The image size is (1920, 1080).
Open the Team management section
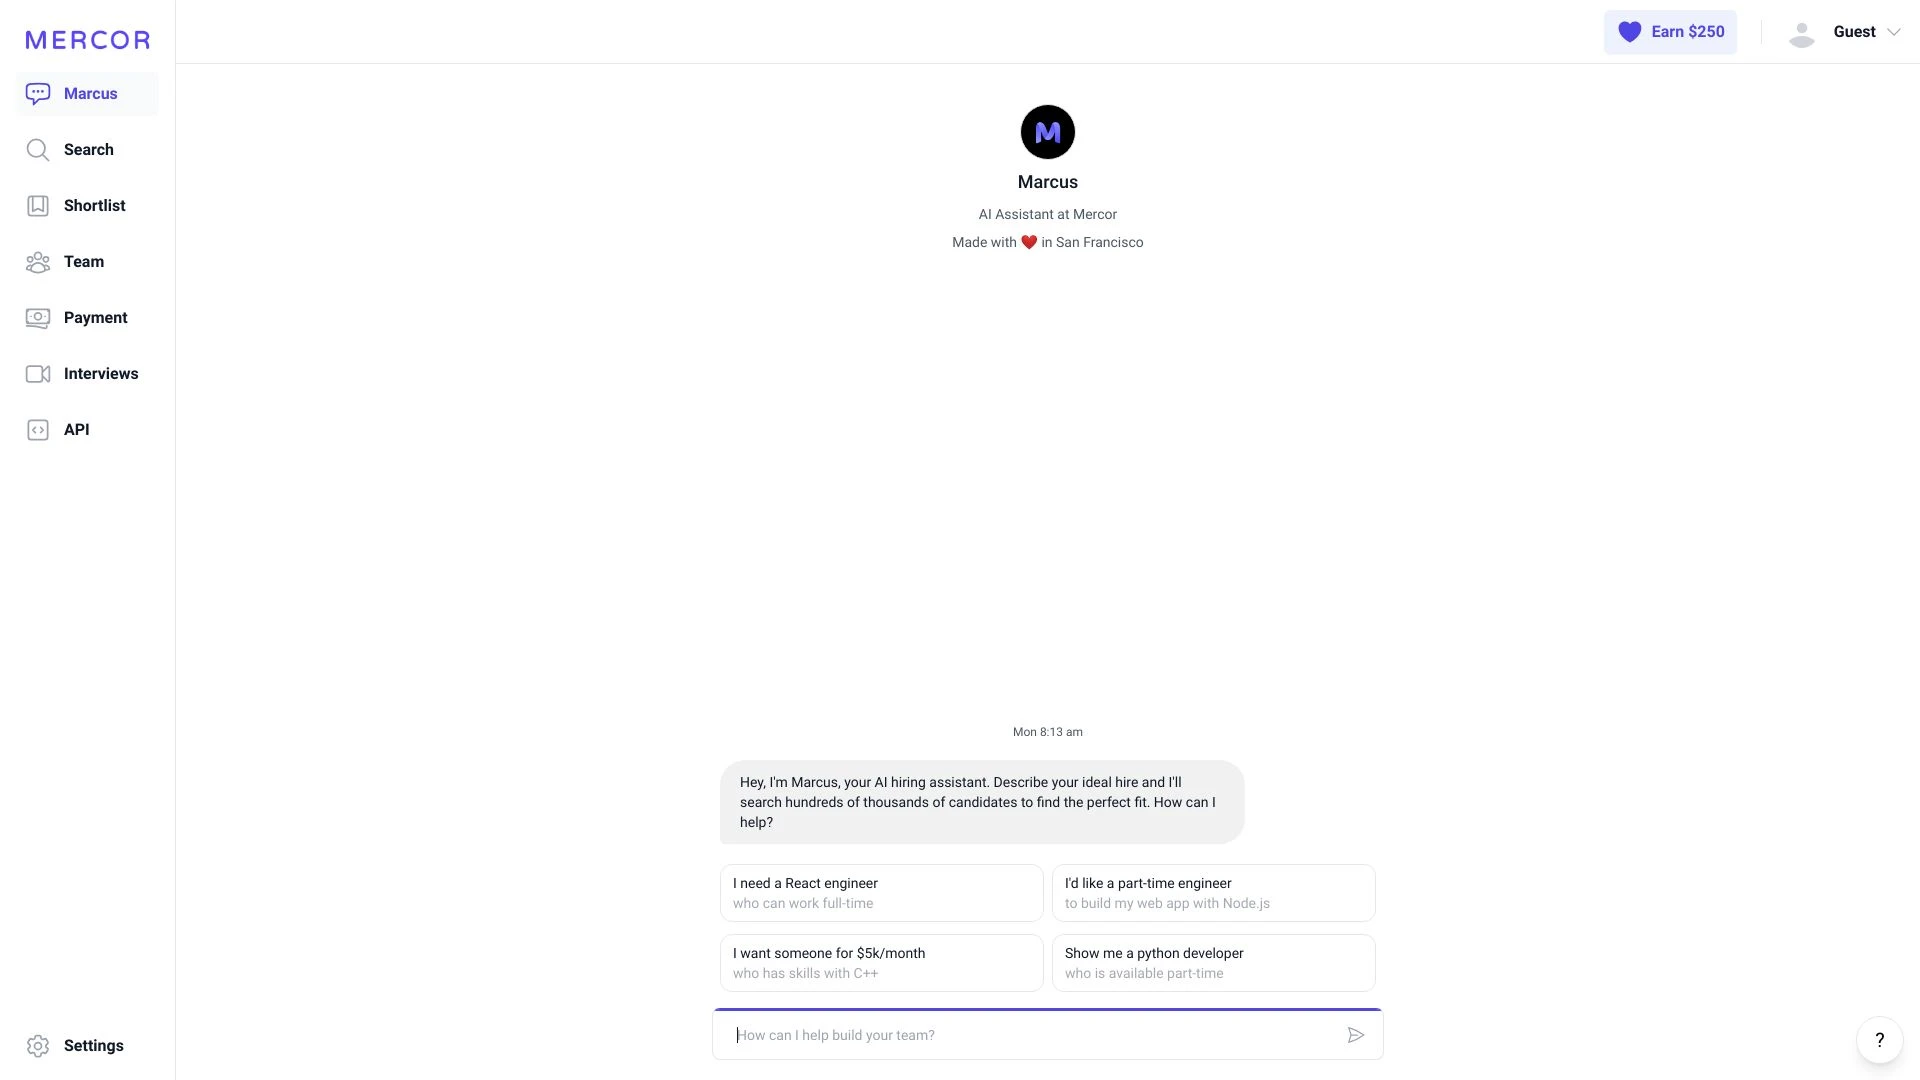coord(83,261)
